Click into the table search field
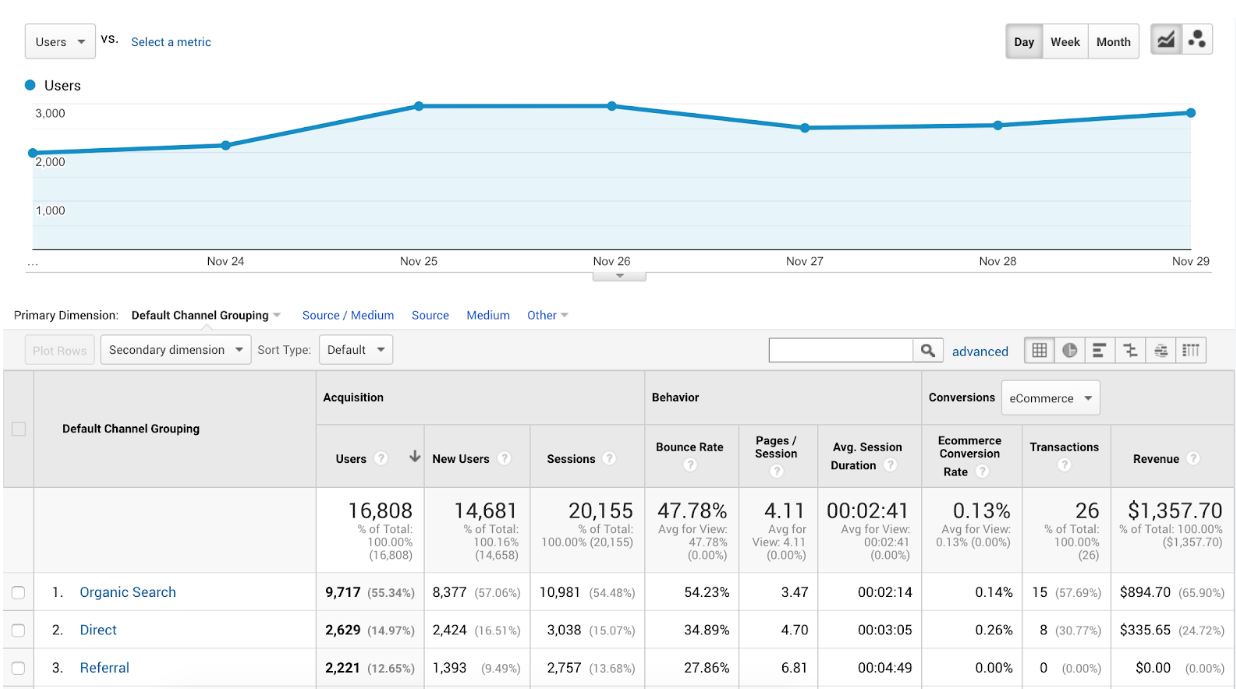The height and width of the screenshot is (689, 1236). pos(841,350)
